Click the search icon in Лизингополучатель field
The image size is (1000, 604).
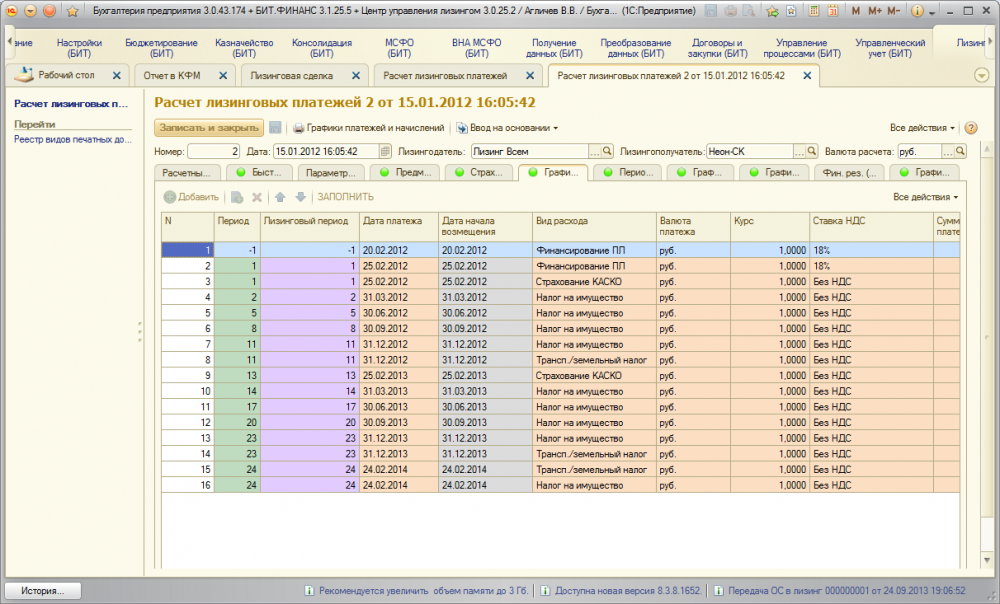(811, 151)
